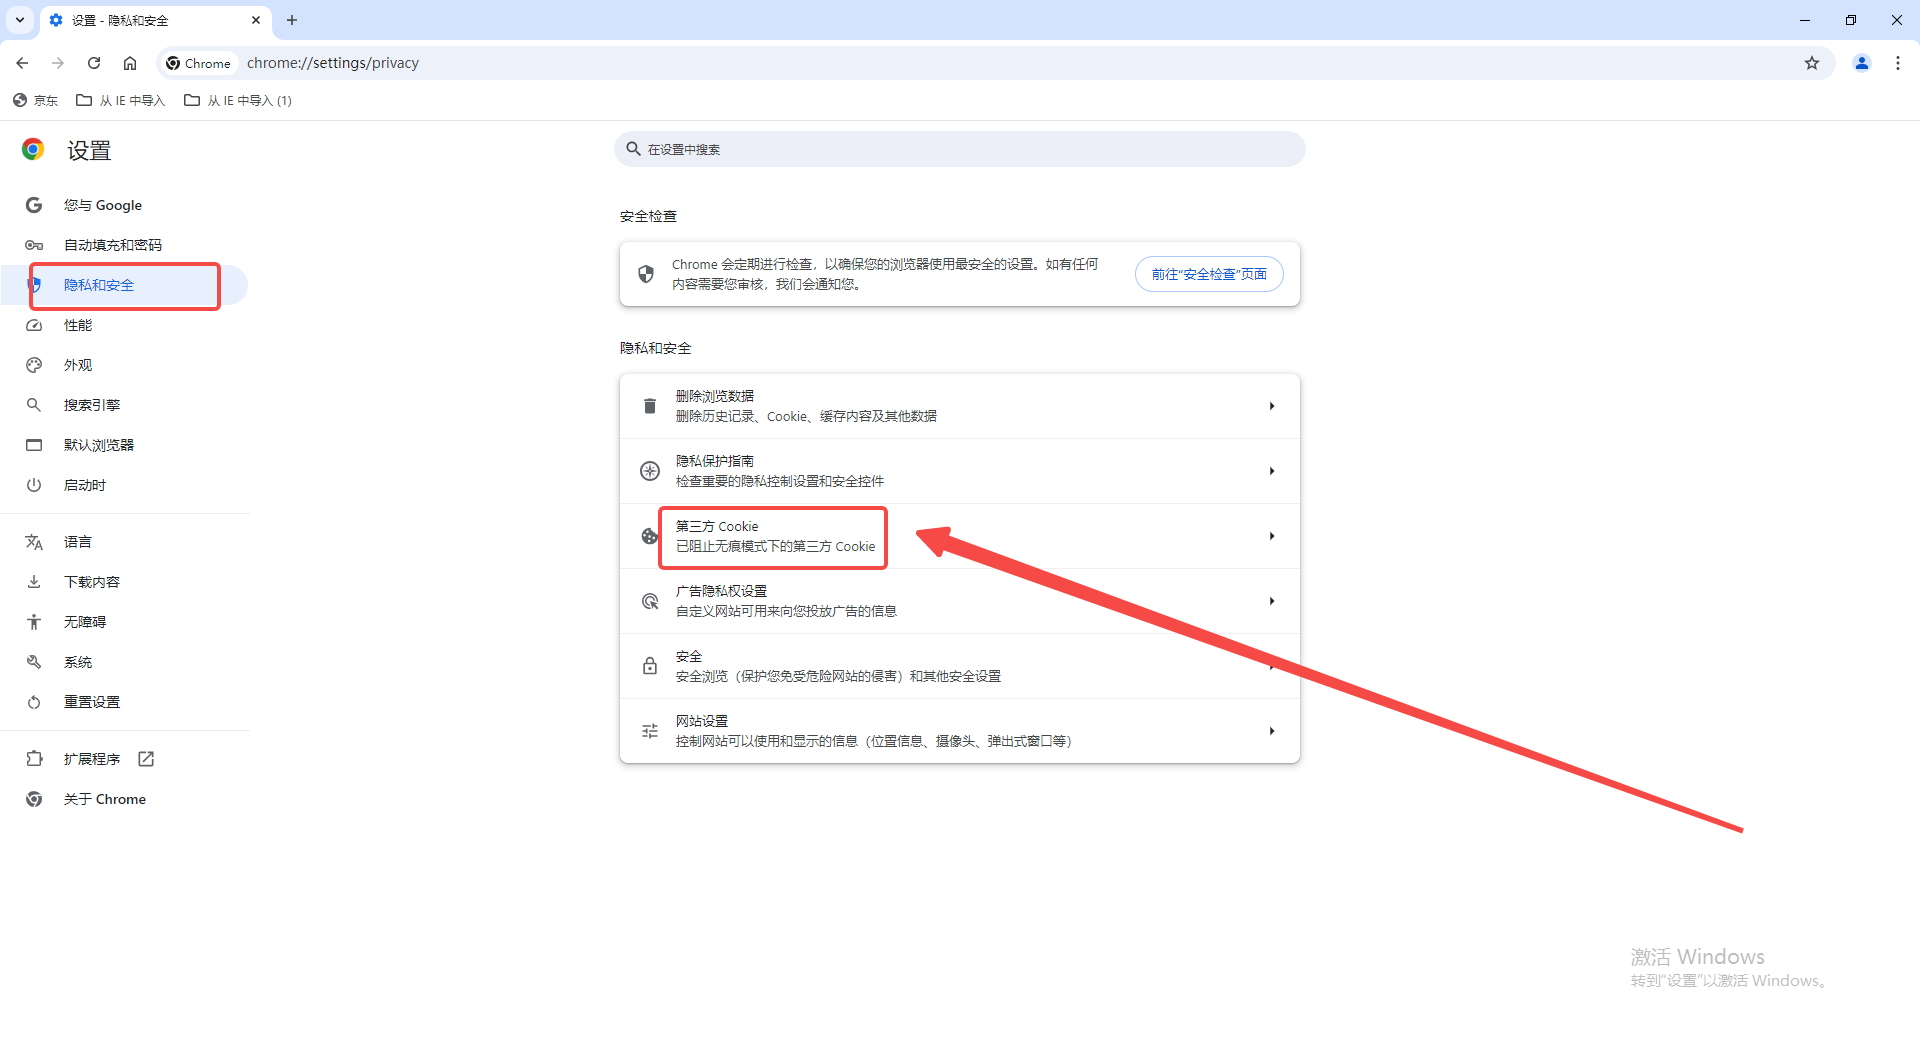Click the 在设置中搜索 search field

[x=960, y=149]
